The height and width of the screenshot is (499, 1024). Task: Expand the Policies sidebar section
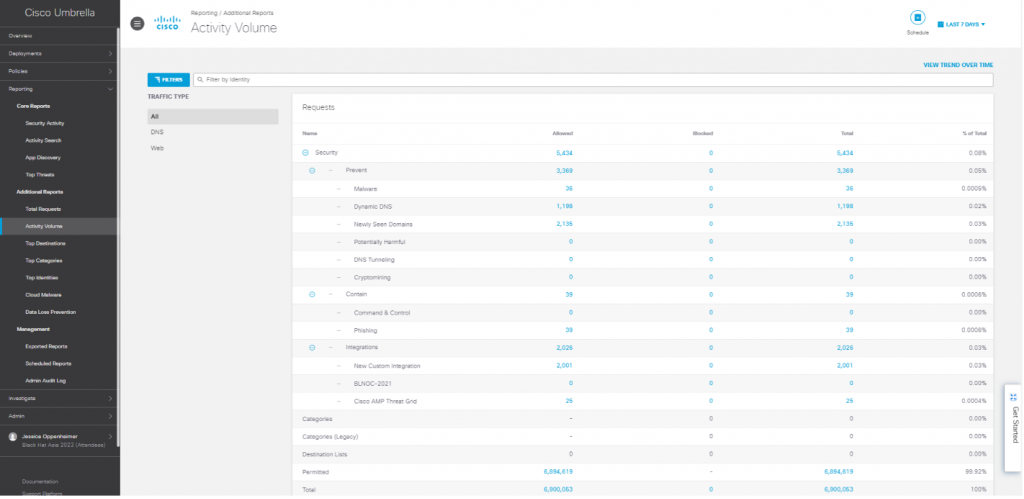58,71
